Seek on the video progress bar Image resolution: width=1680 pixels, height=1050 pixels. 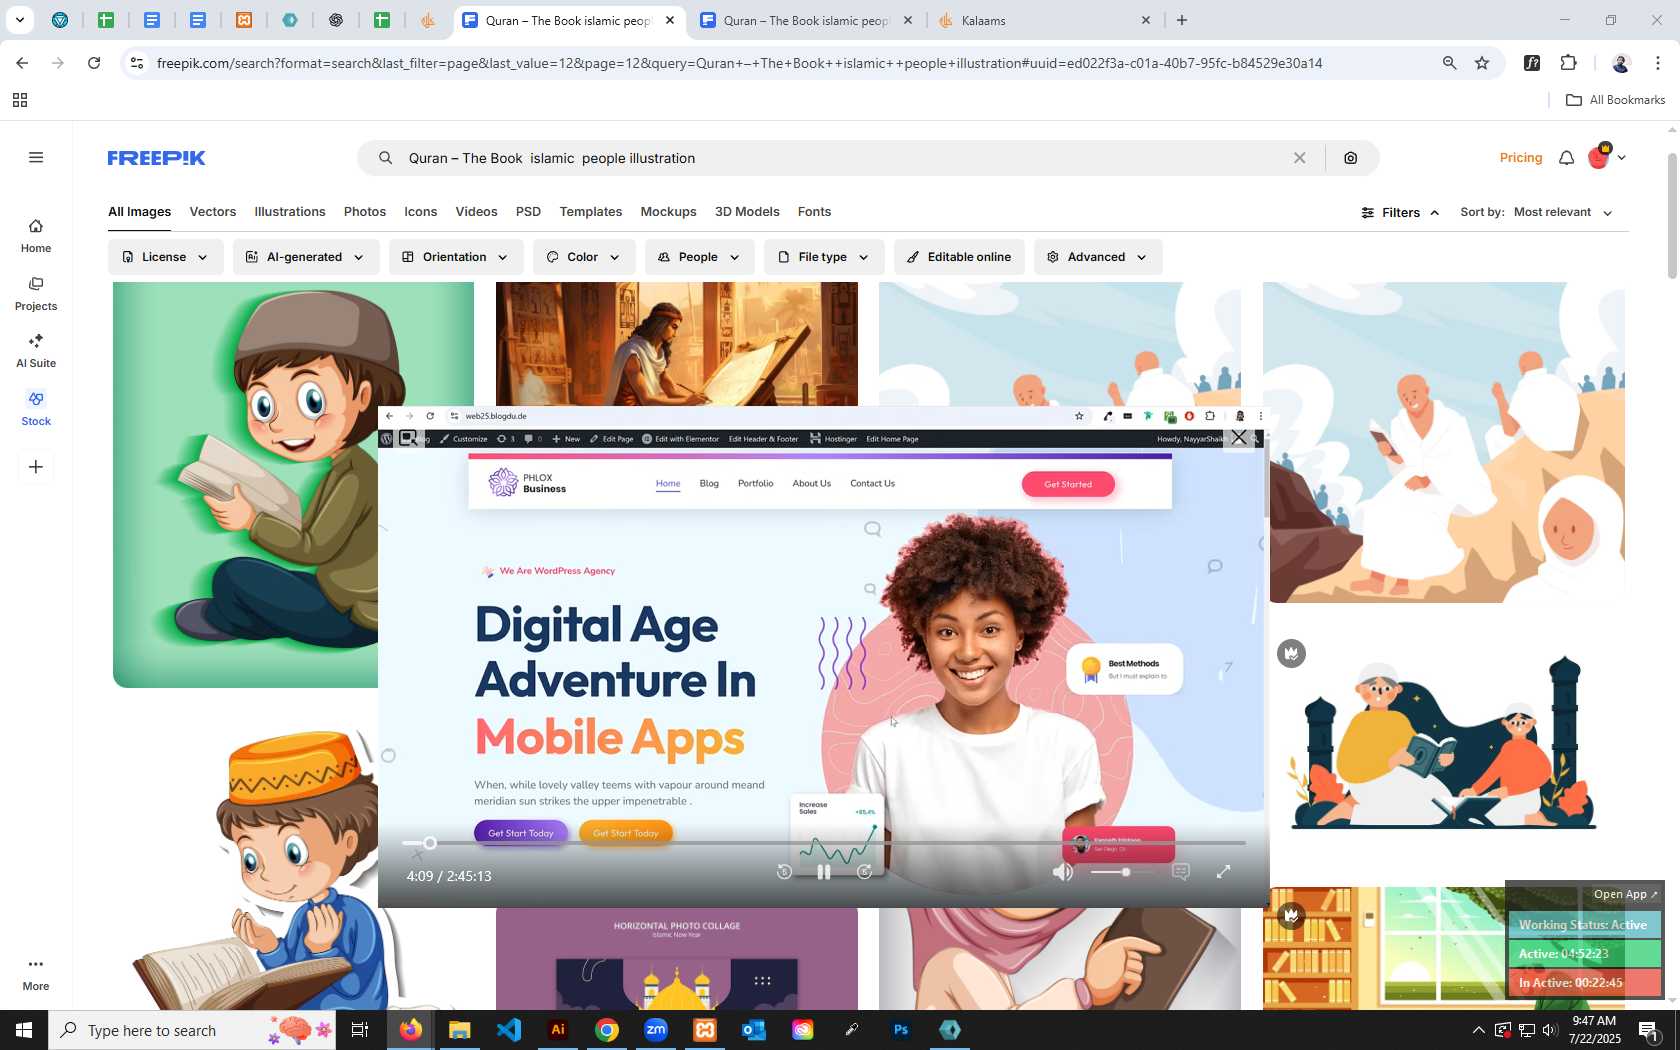point(824,843)
